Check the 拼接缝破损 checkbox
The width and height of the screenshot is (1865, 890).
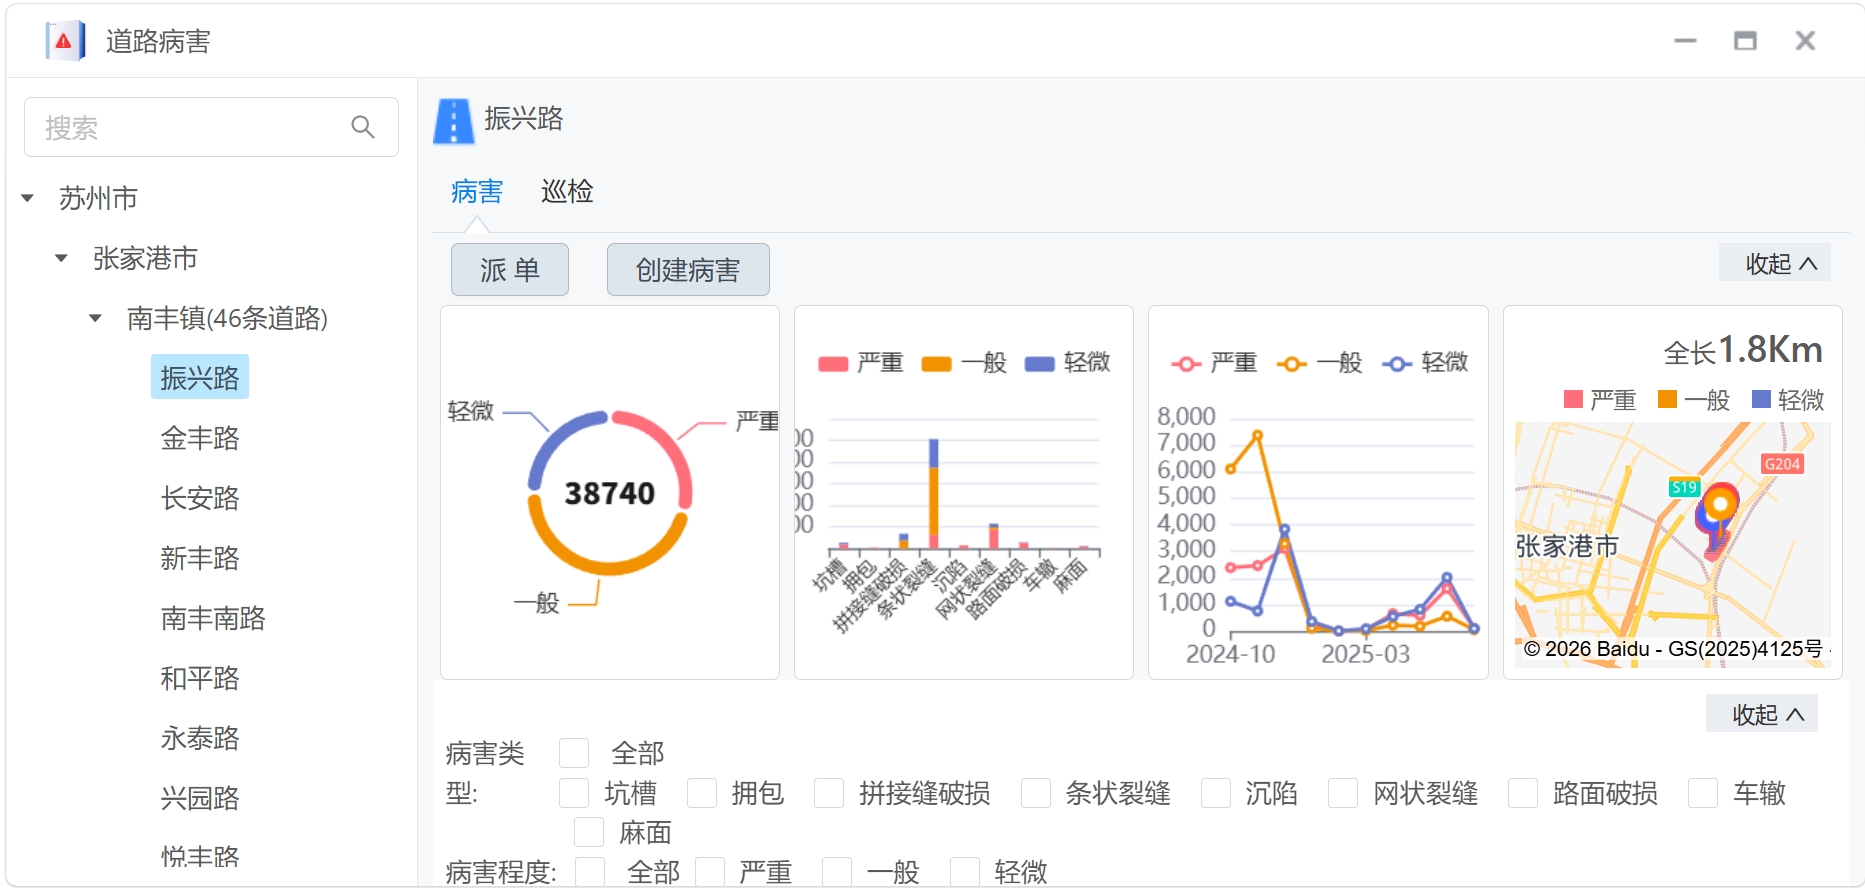829,793
